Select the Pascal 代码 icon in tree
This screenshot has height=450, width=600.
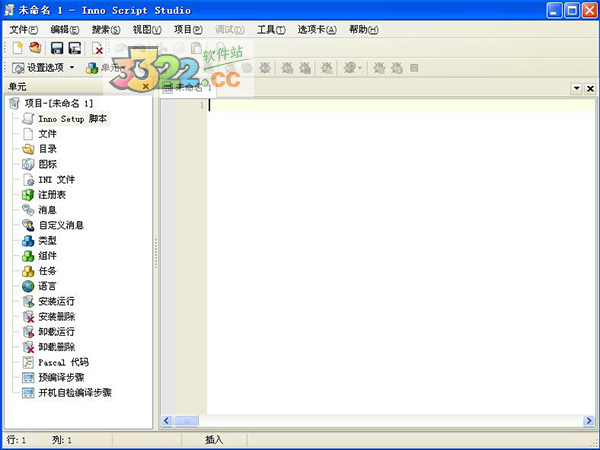click(x=28, y=362)
